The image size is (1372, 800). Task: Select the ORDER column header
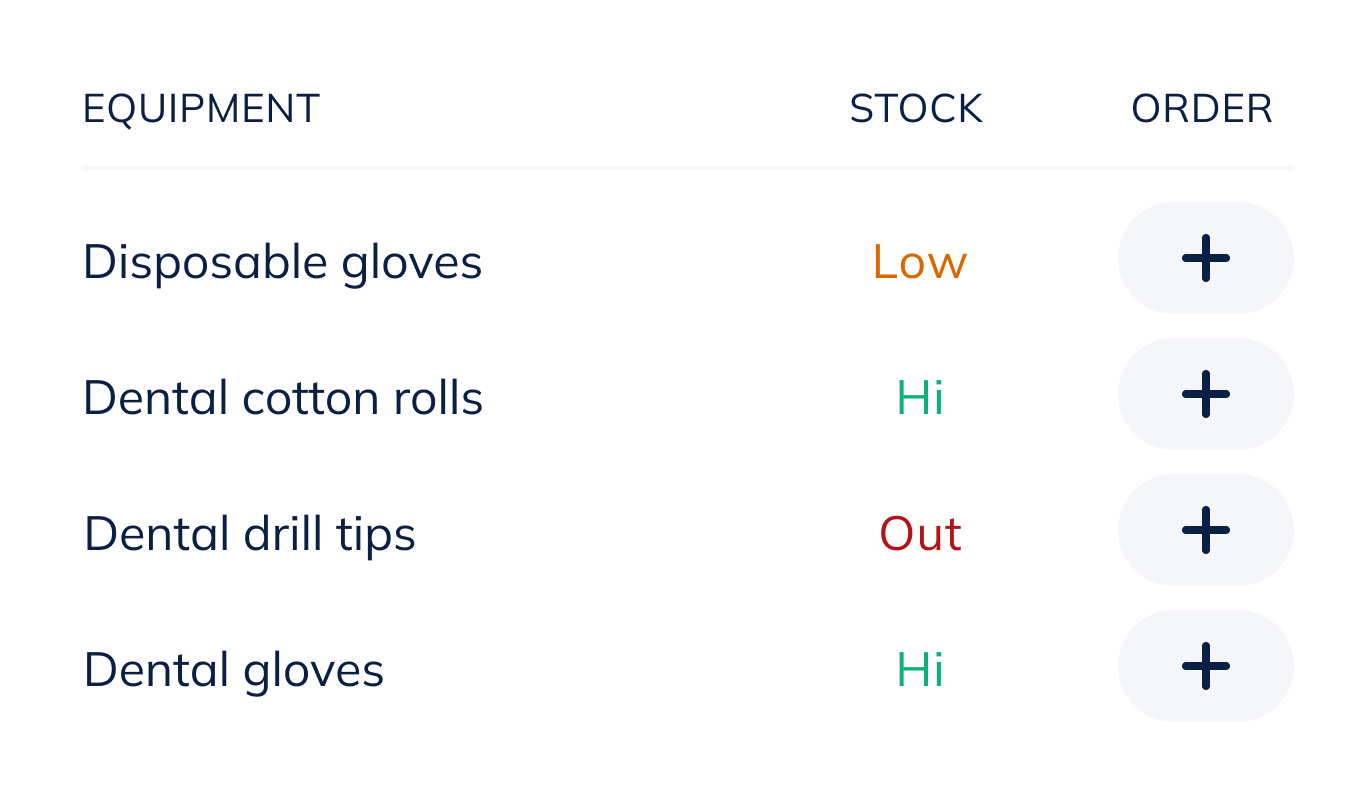coord(1201,109)
